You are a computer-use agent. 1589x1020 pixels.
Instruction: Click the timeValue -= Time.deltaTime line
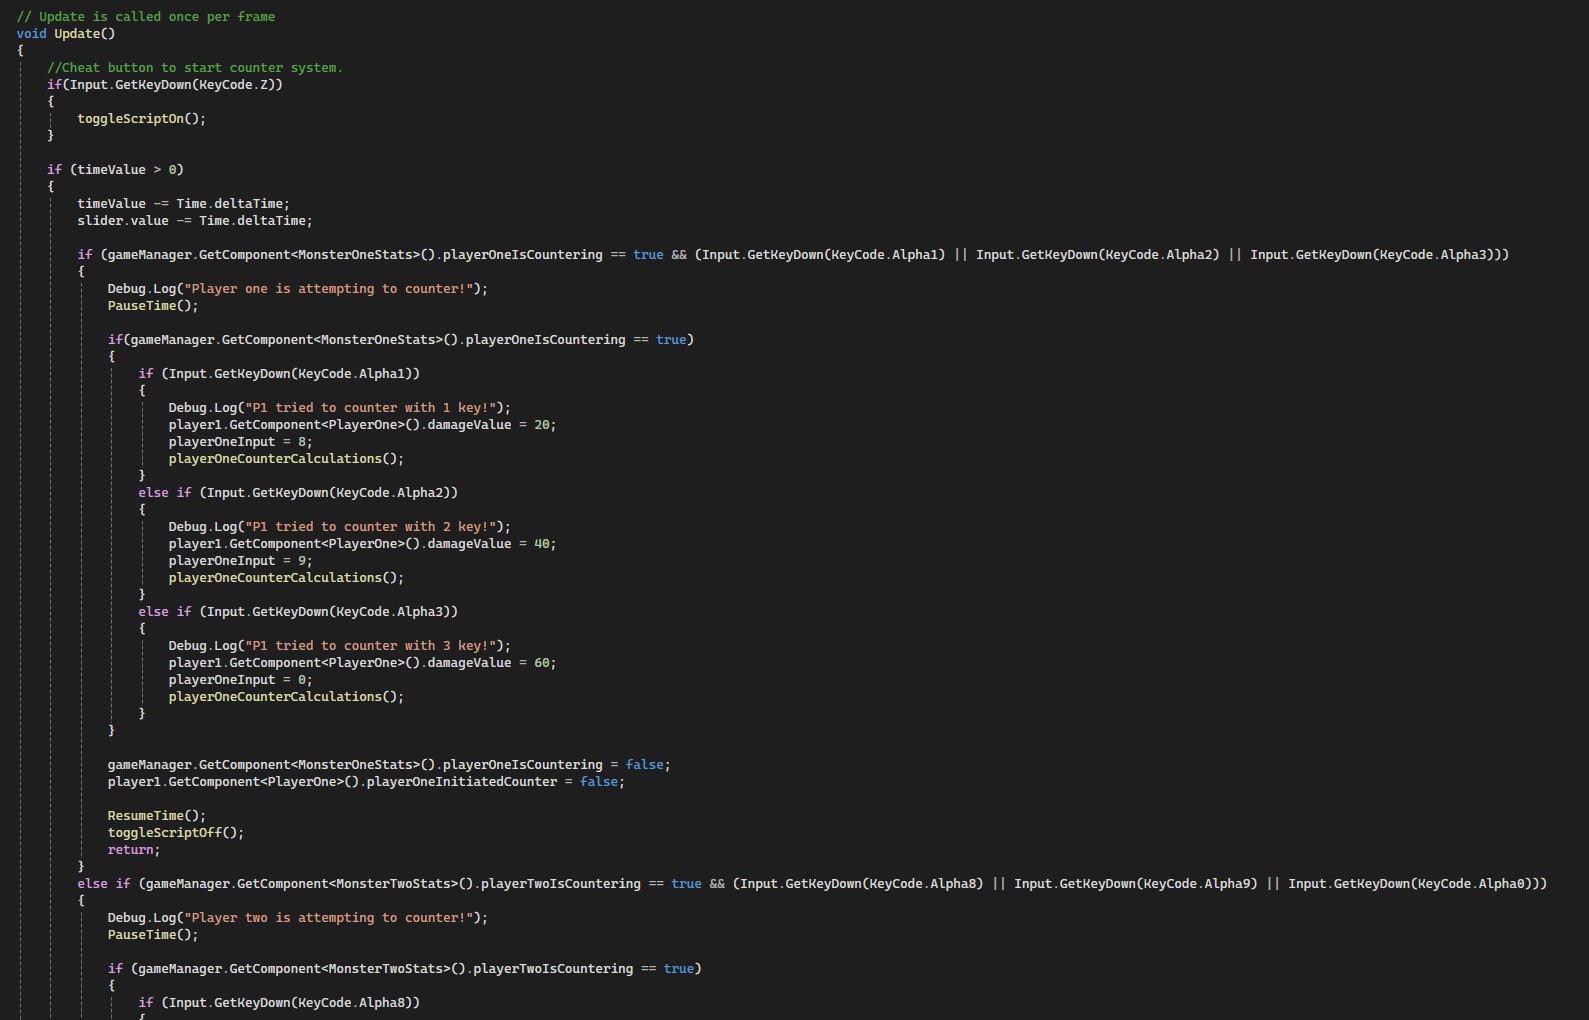tap(183, 204)
